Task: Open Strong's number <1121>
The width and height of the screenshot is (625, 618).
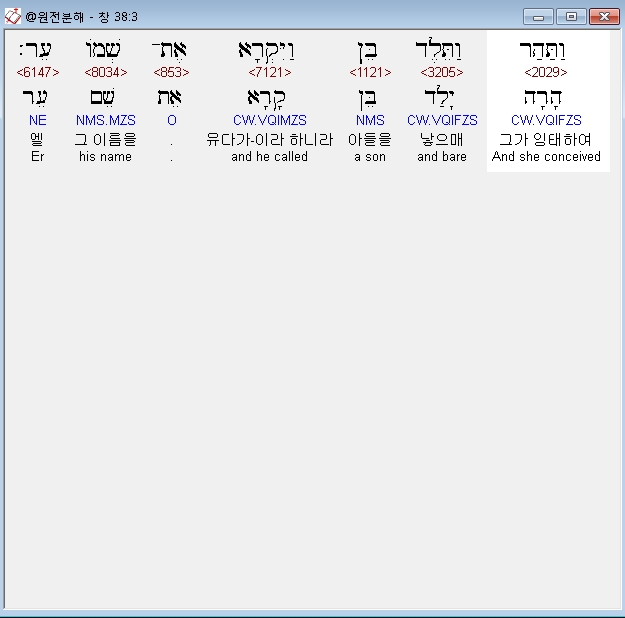Action: [x=370, y=72]
